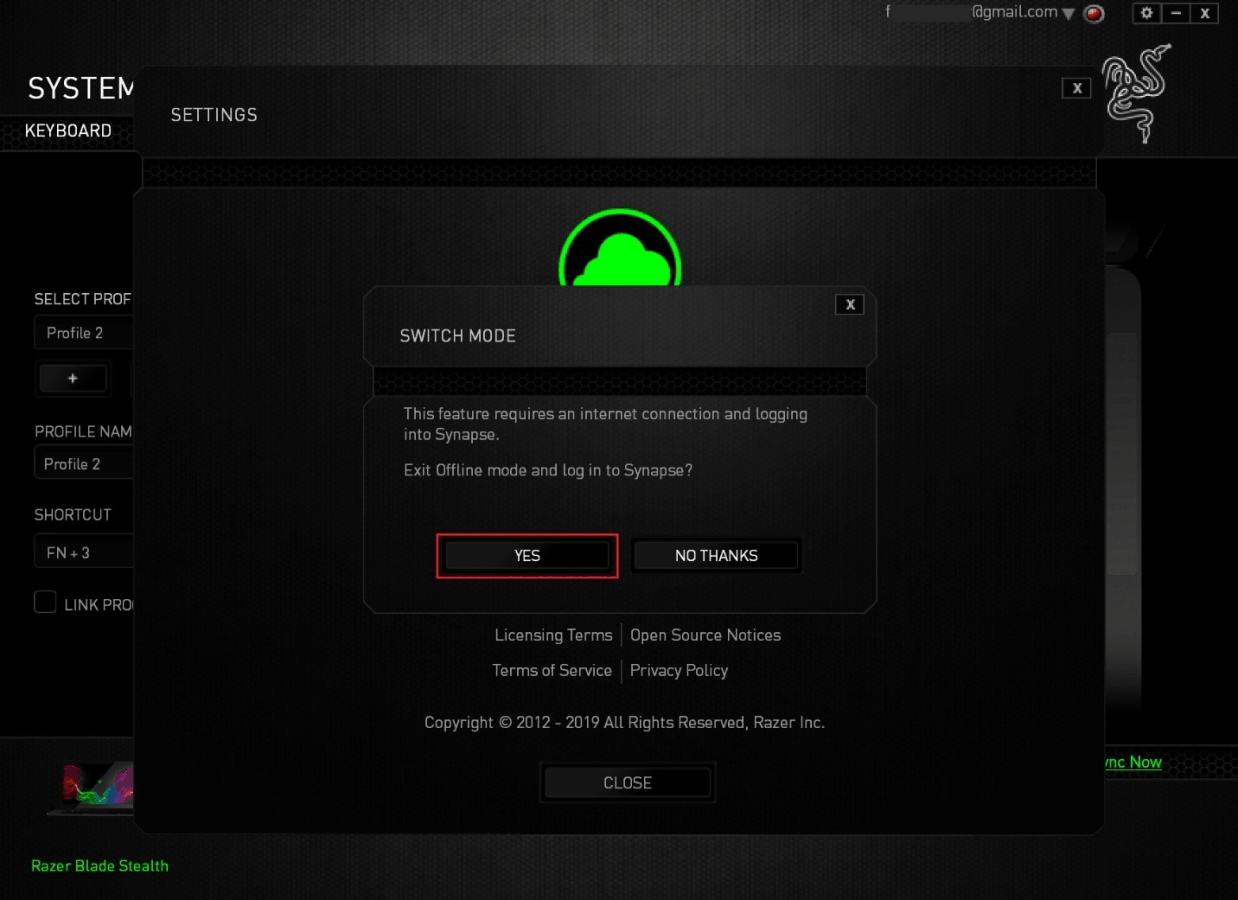Open the Select Profile dropdown
Viewport: 1238px width, 900px height.
[x=85, y=333]
